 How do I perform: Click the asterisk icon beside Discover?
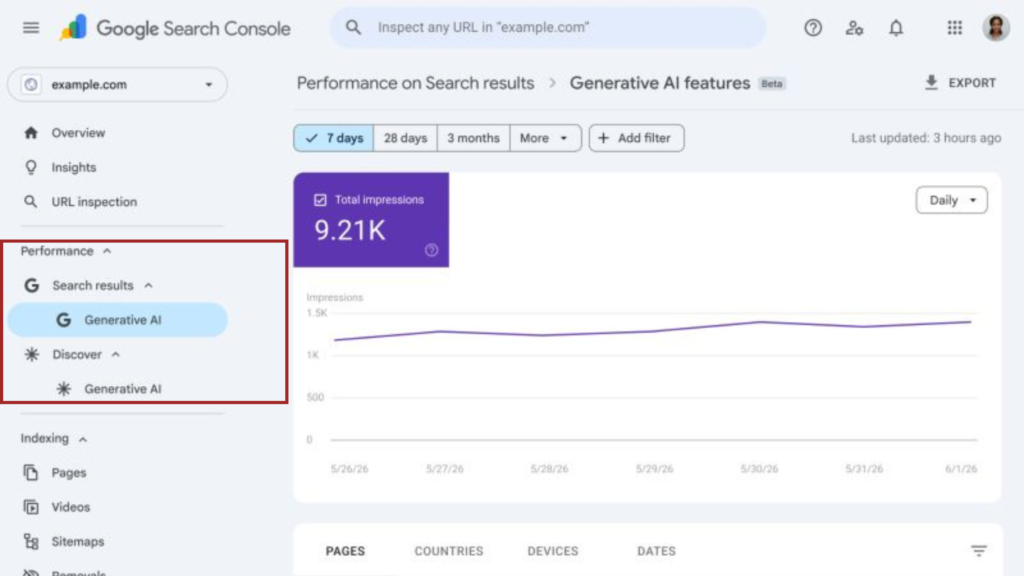(31, 354)
